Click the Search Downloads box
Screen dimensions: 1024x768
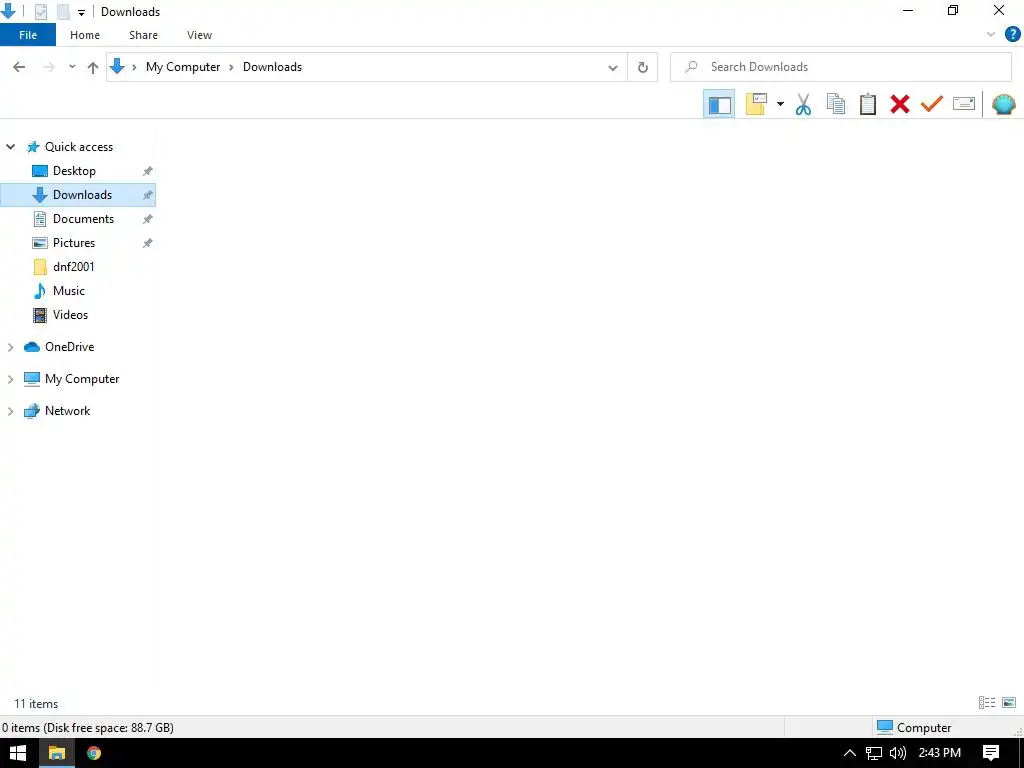coord(840,67)
